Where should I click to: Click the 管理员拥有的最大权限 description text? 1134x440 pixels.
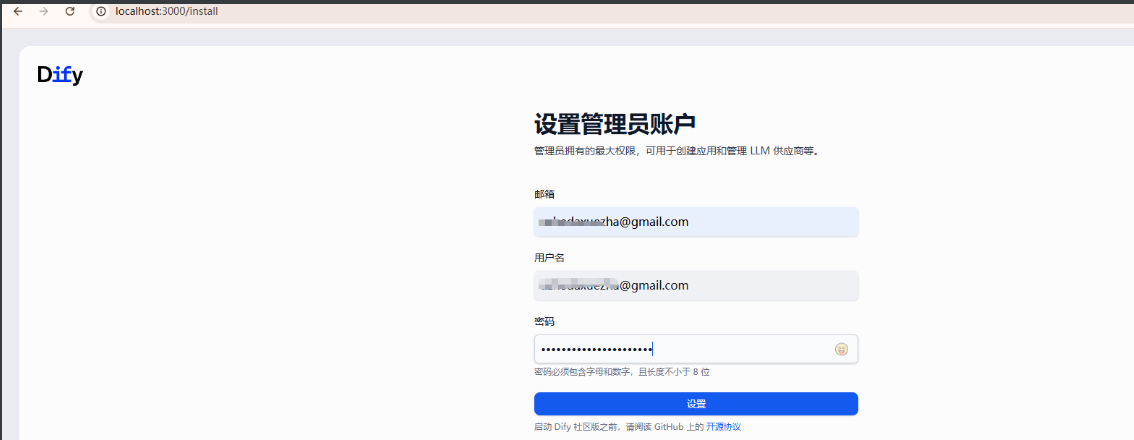tap(676, 152)
